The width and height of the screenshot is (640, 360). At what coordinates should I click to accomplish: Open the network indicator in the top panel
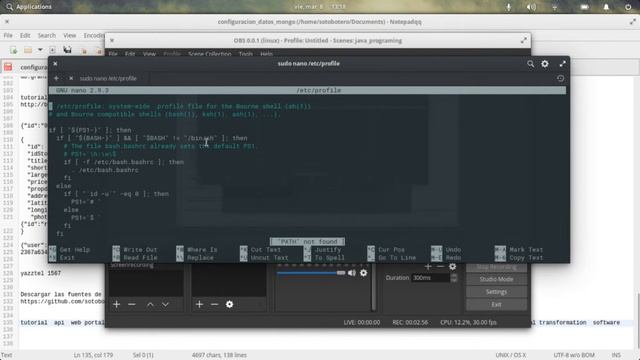point(554,7)
